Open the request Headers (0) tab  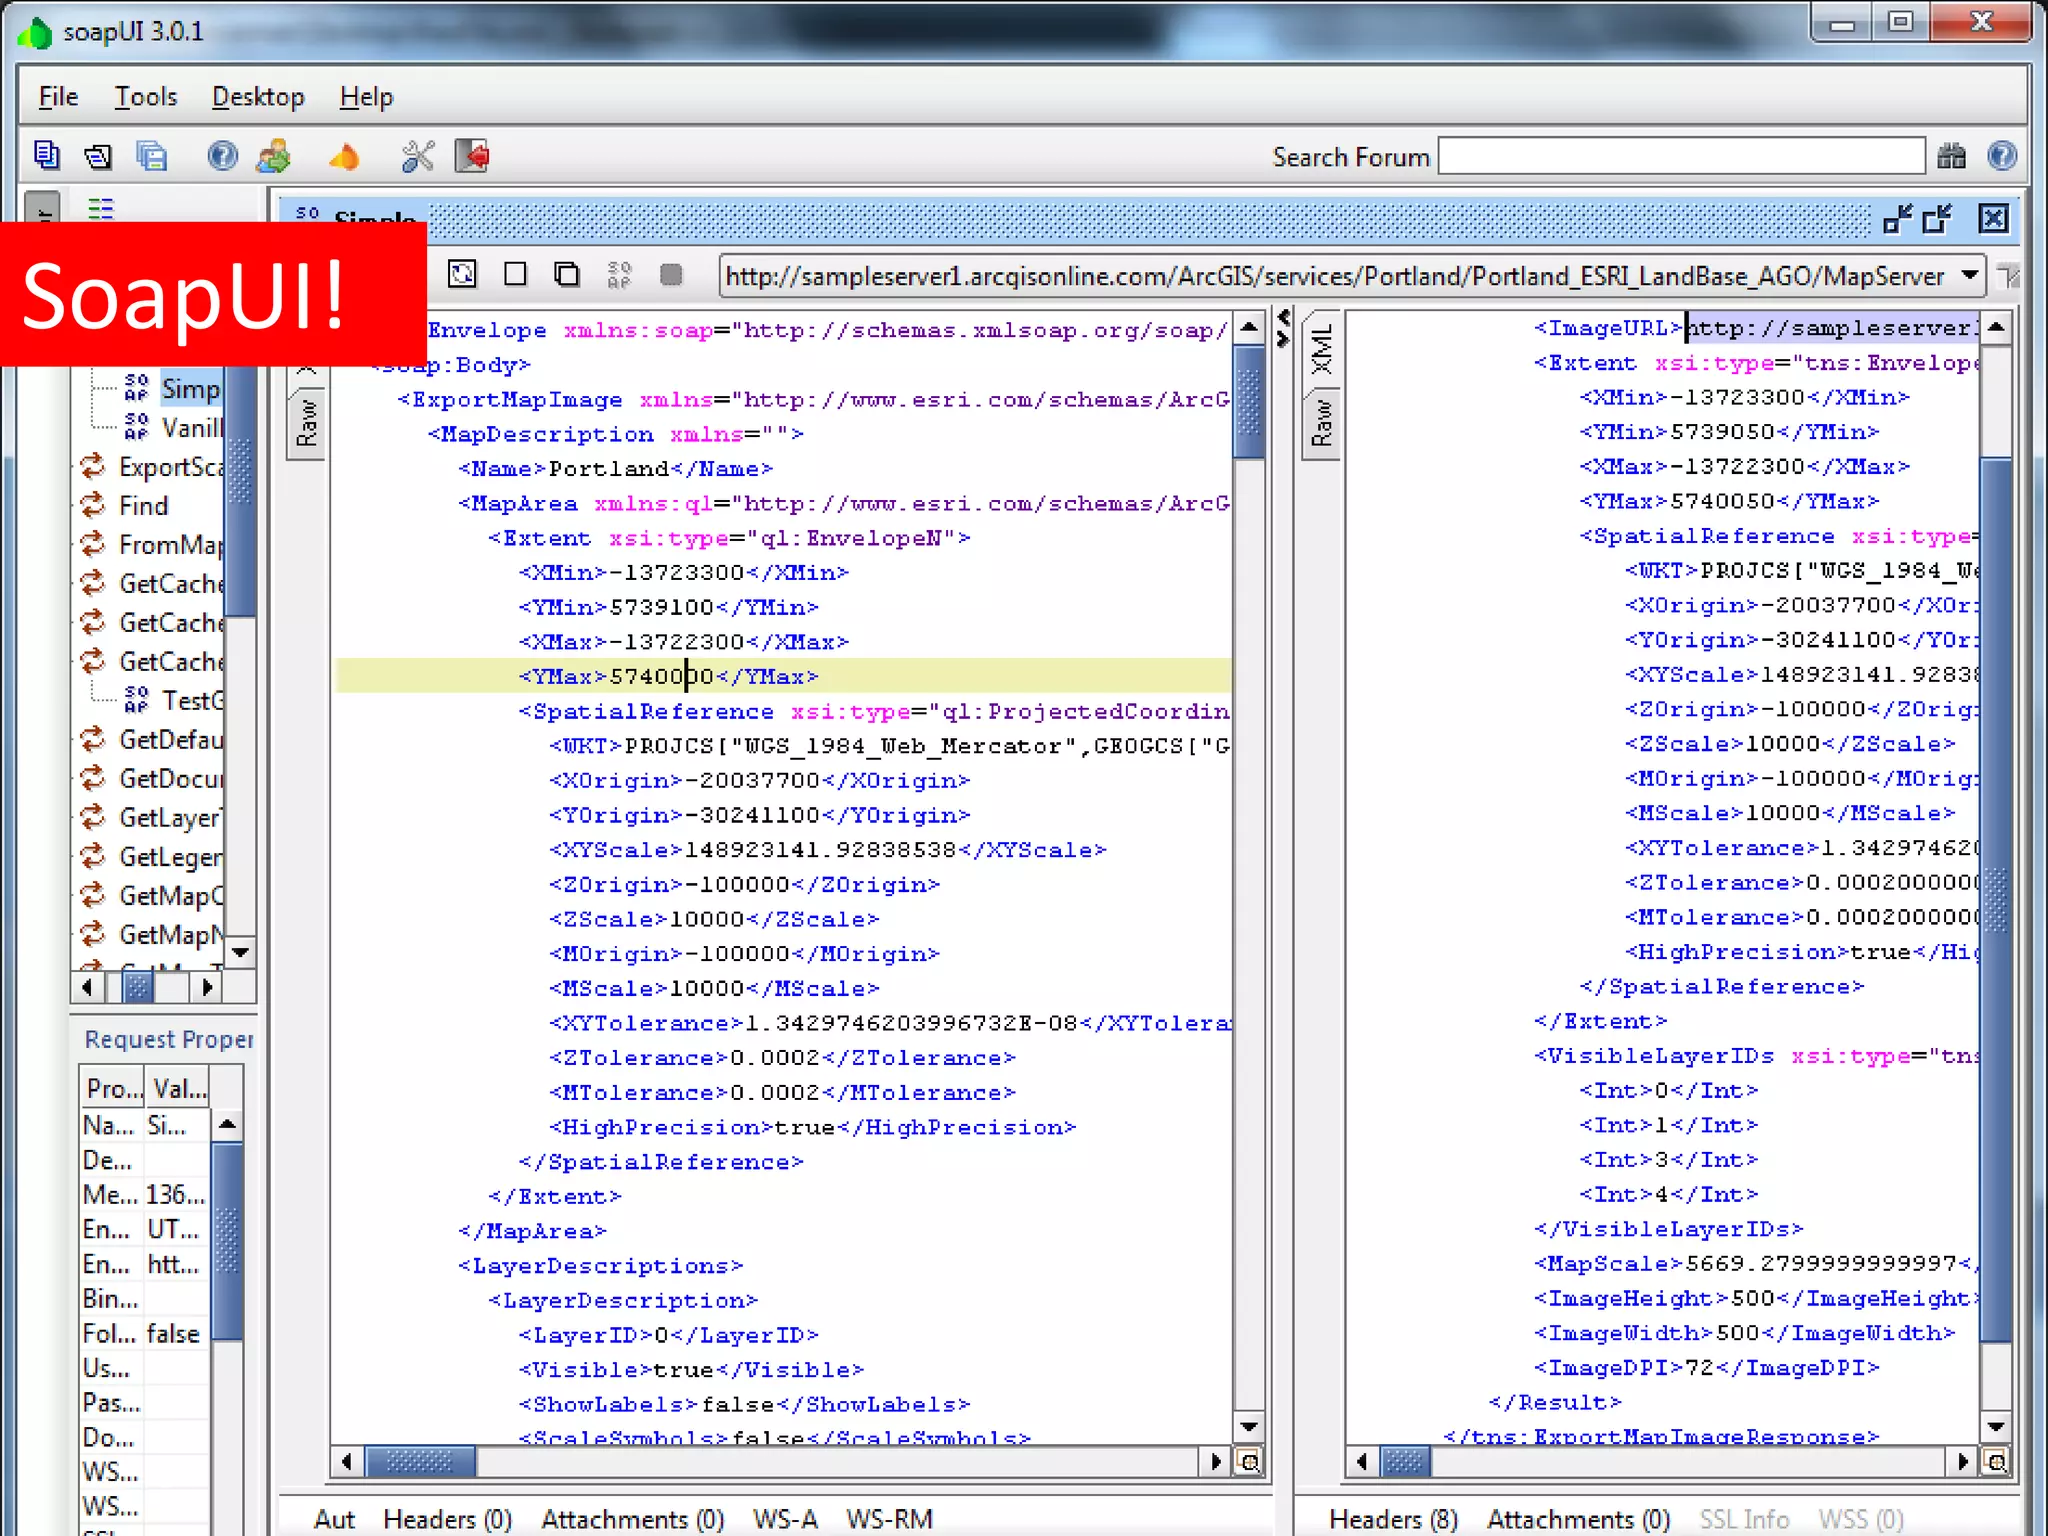[x=447, y=1519]
